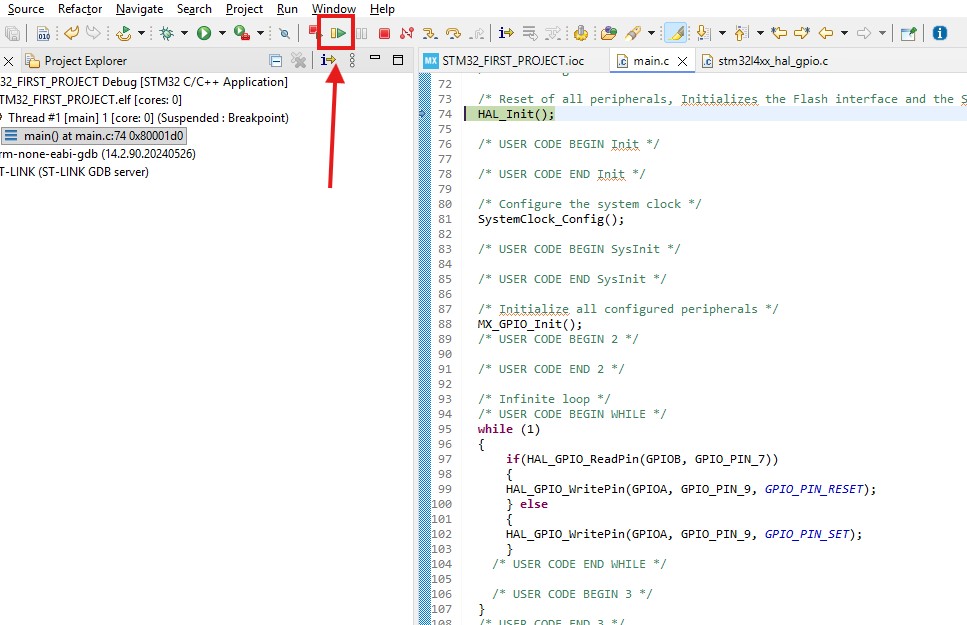The image size is (967, 625).
Task: Resume program execution in the debugger
Action: coord(336,31)
